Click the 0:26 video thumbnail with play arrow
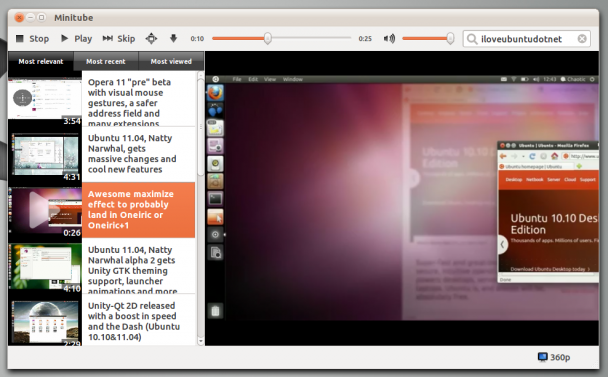The image size is (608, 377). click(45, 212)
